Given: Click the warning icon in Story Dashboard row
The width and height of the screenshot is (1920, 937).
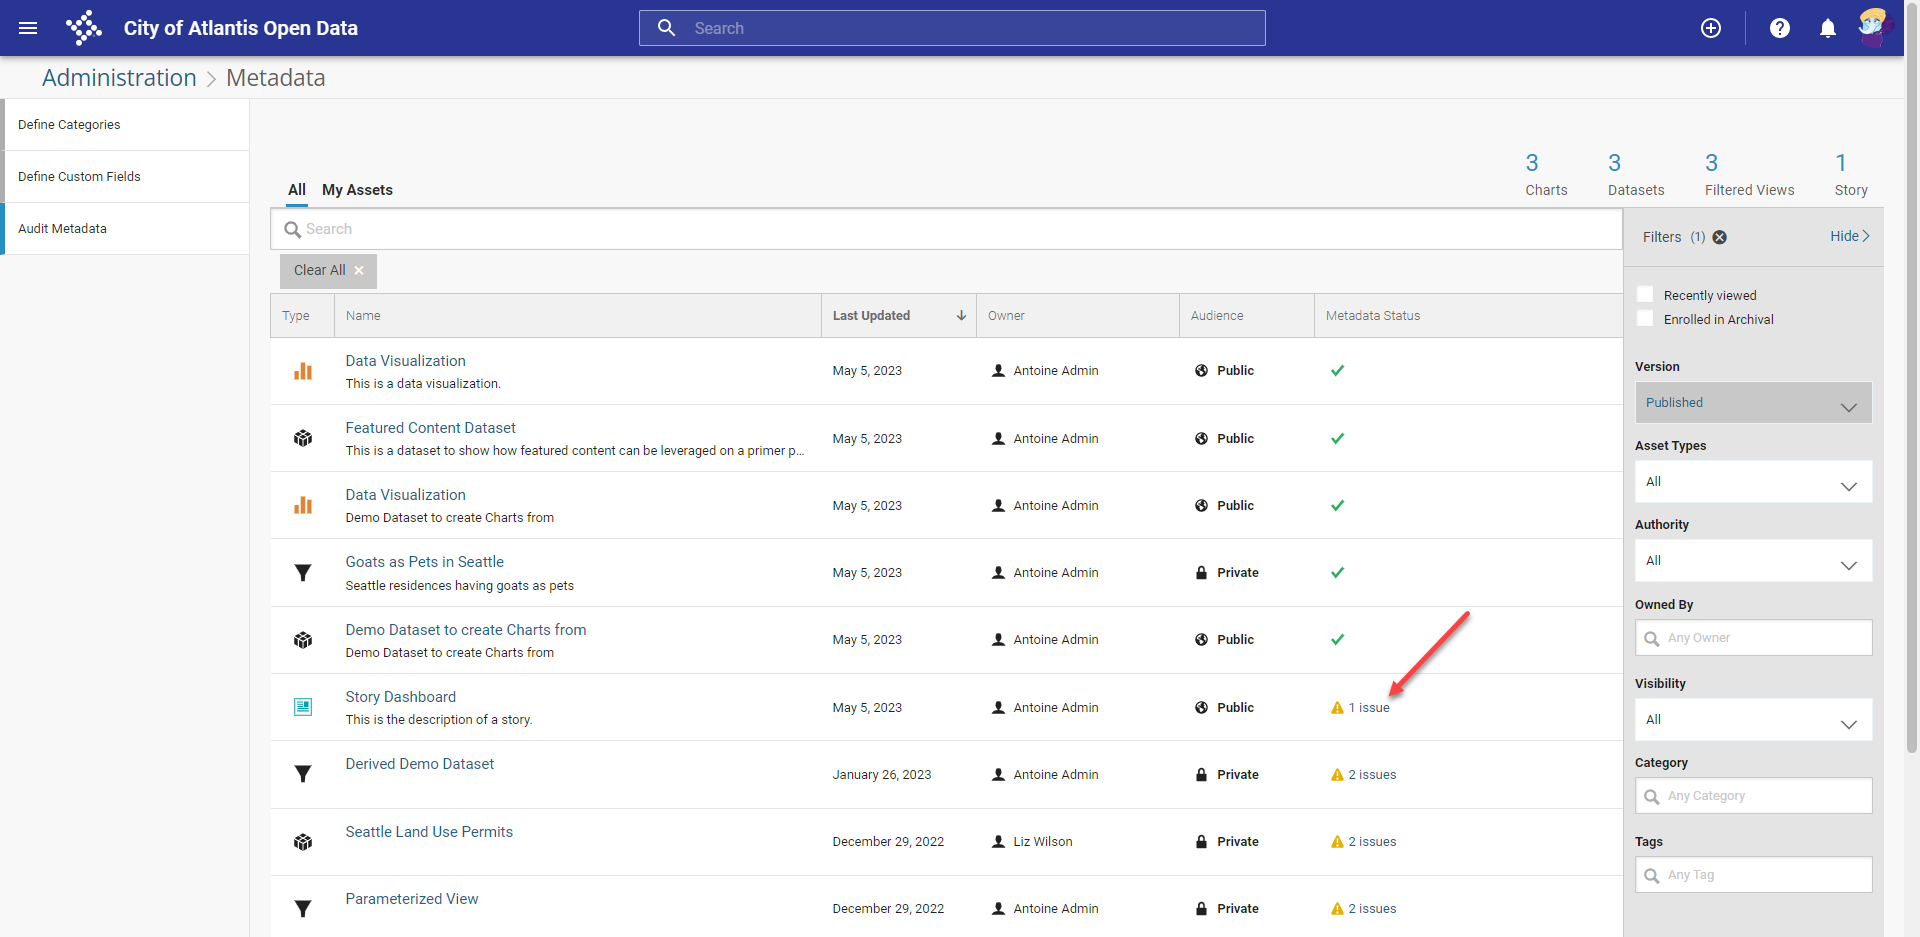Looking at the screenshot, I should tap(1337, 708).
